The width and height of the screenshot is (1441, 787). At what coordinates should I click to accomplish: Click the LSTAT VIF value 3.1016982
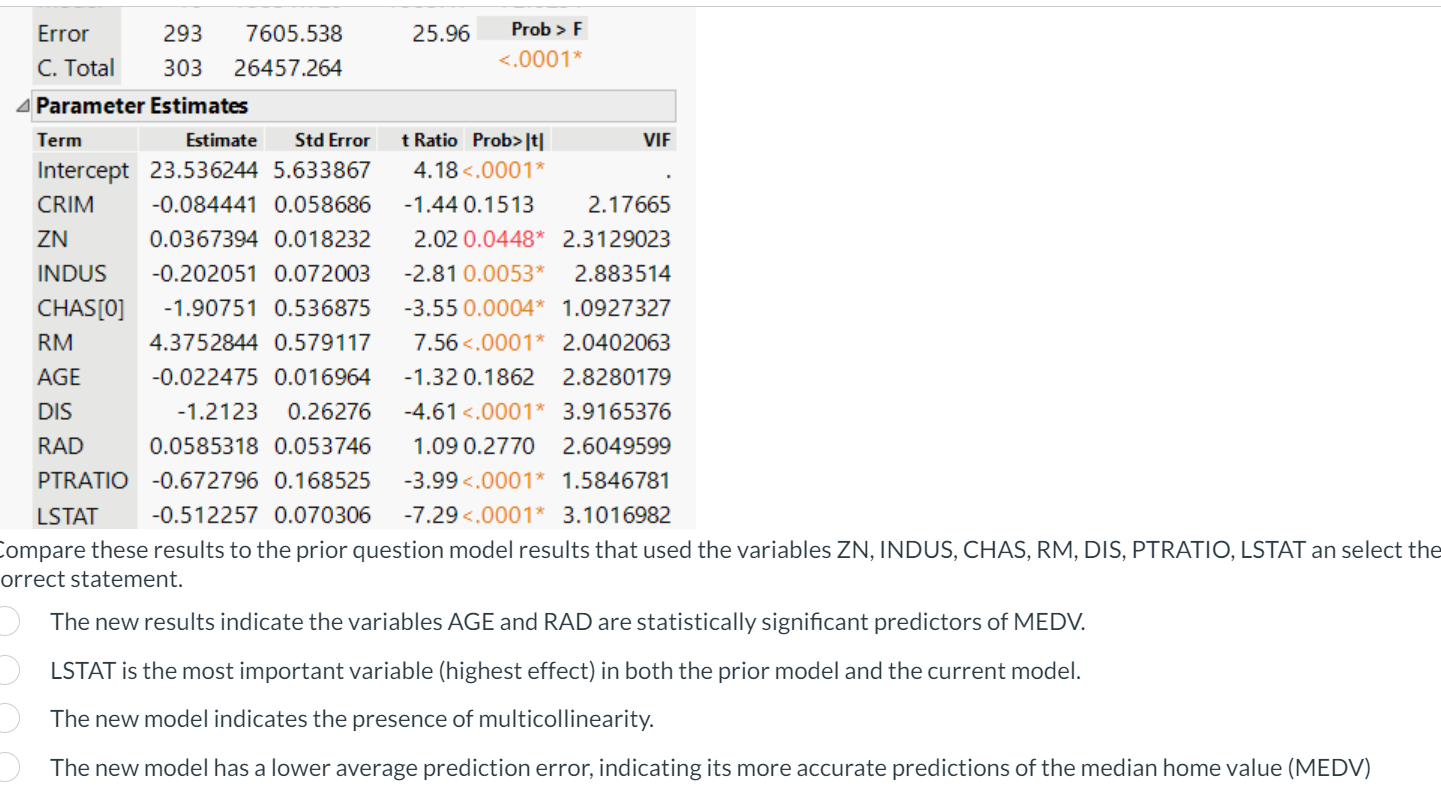click(x=617, y=515)
